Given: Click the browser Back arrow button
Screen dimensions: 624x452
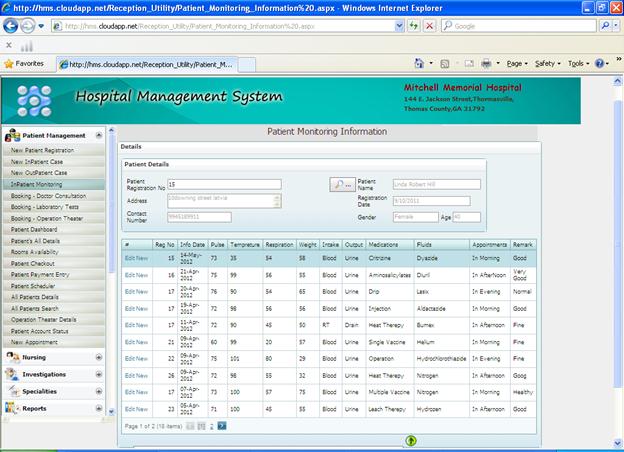Looking at the screenshot, I should tap(13, 26).
